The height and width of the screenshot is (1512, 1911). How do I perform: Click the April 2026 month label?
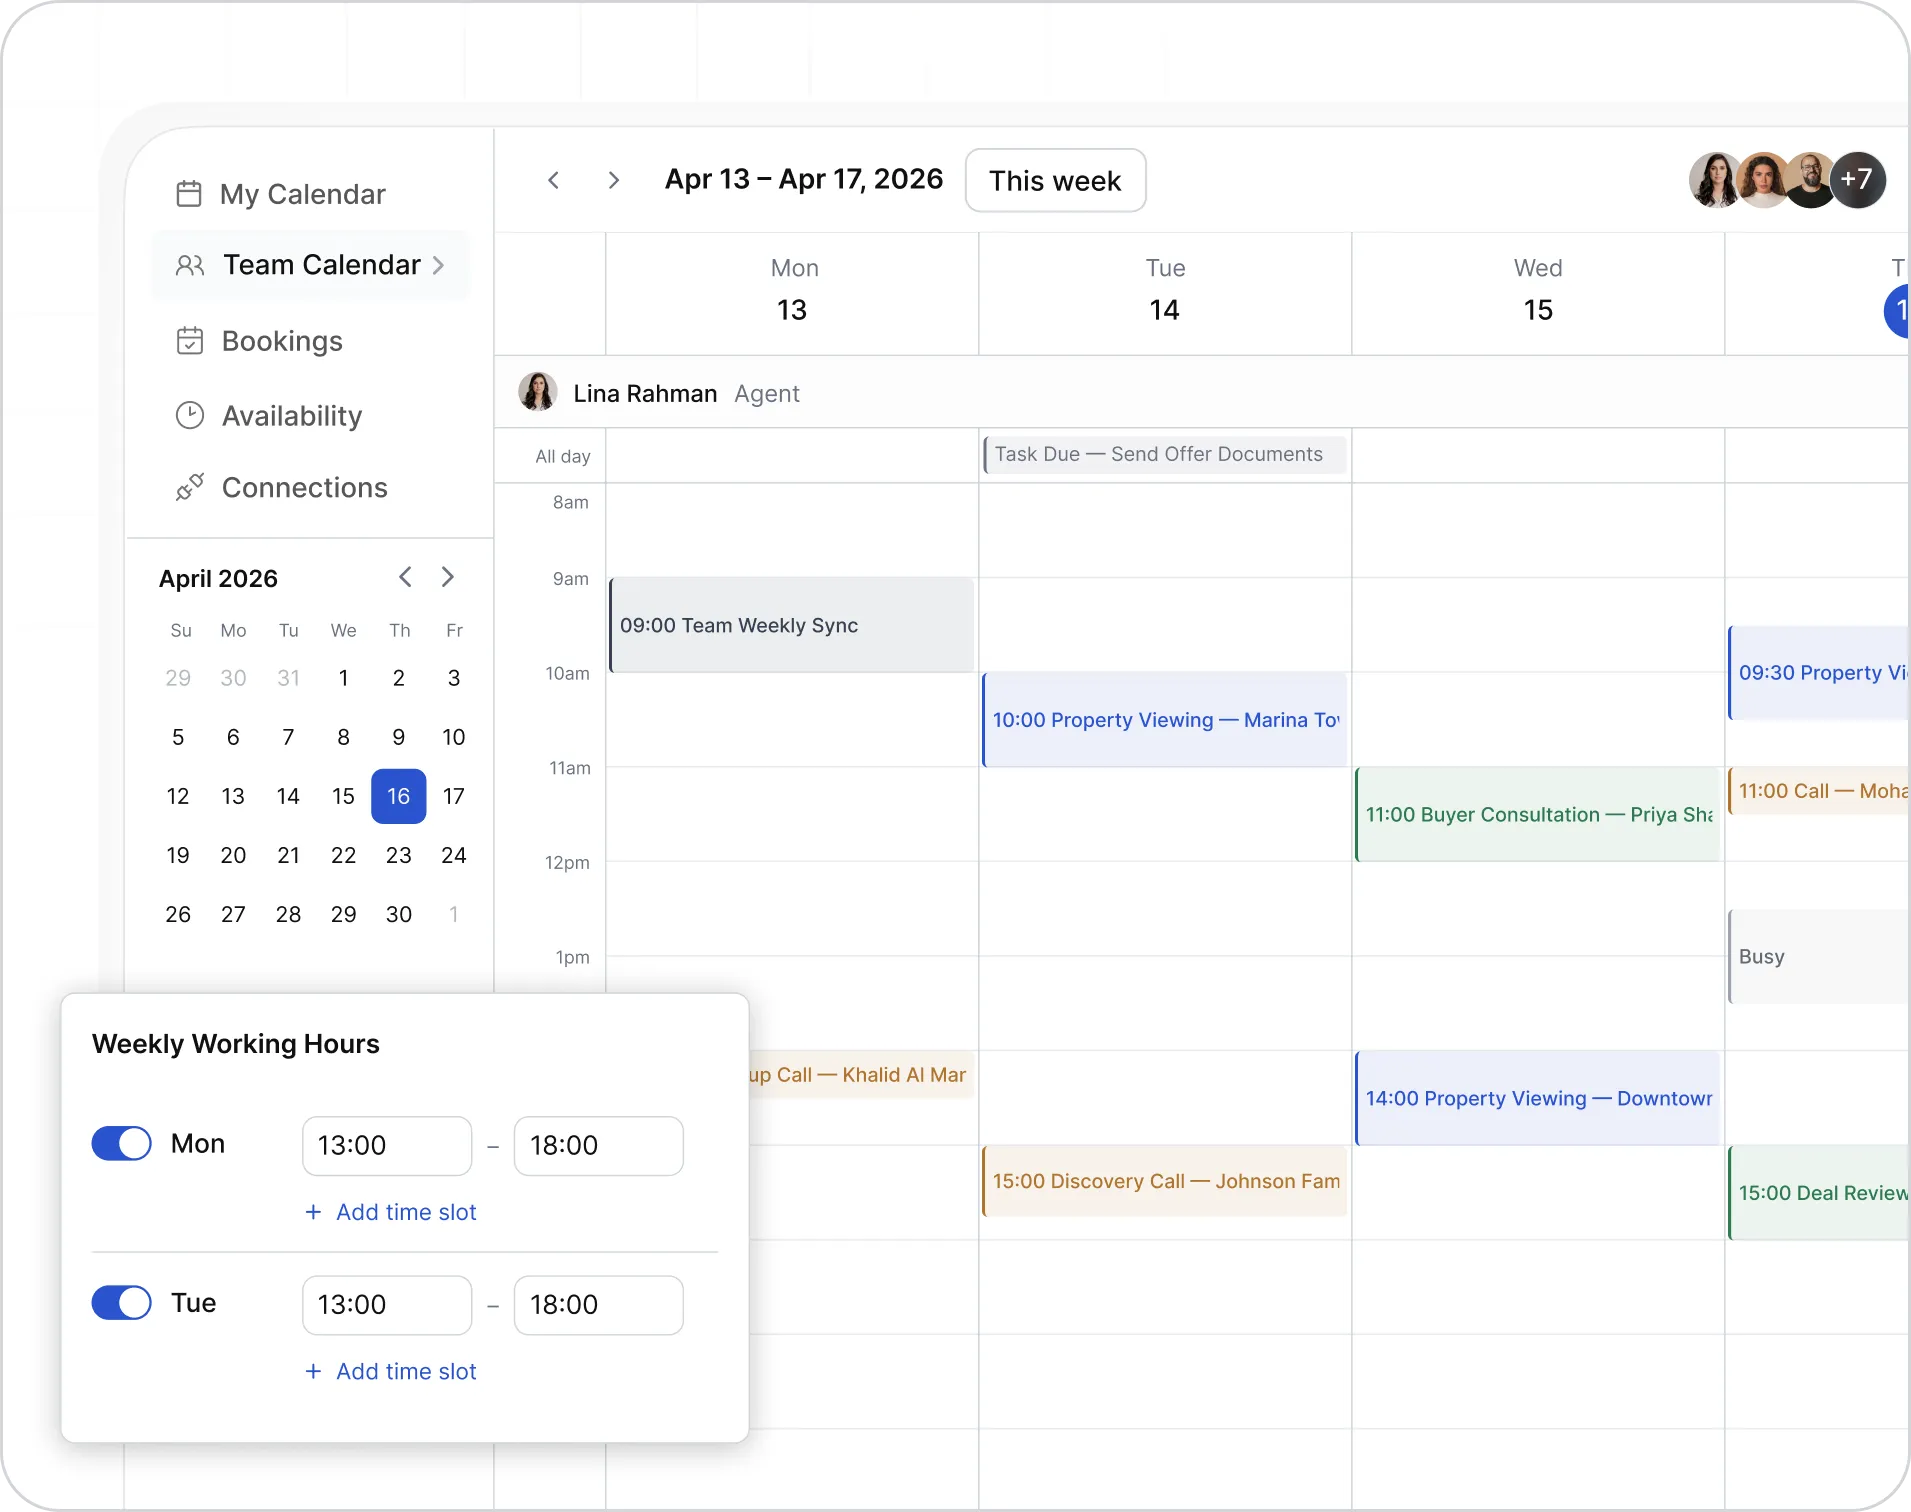(x=218, y=578)
